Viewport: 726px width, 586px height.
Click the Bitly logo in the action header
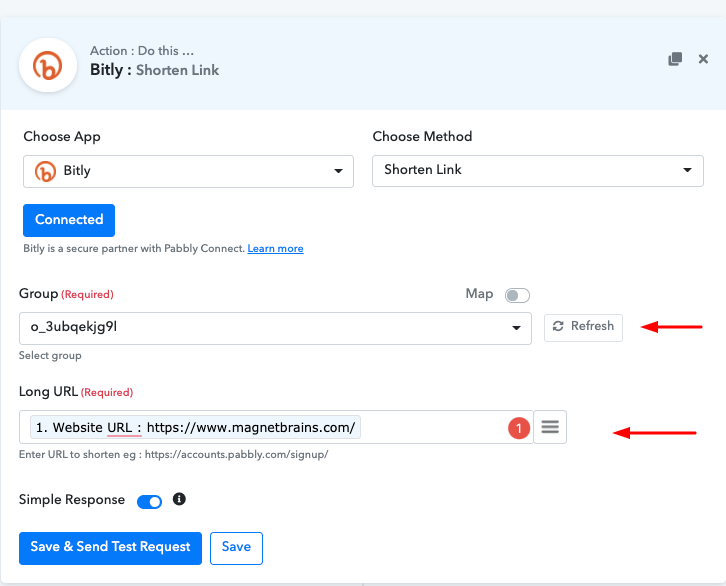(47, 65)
